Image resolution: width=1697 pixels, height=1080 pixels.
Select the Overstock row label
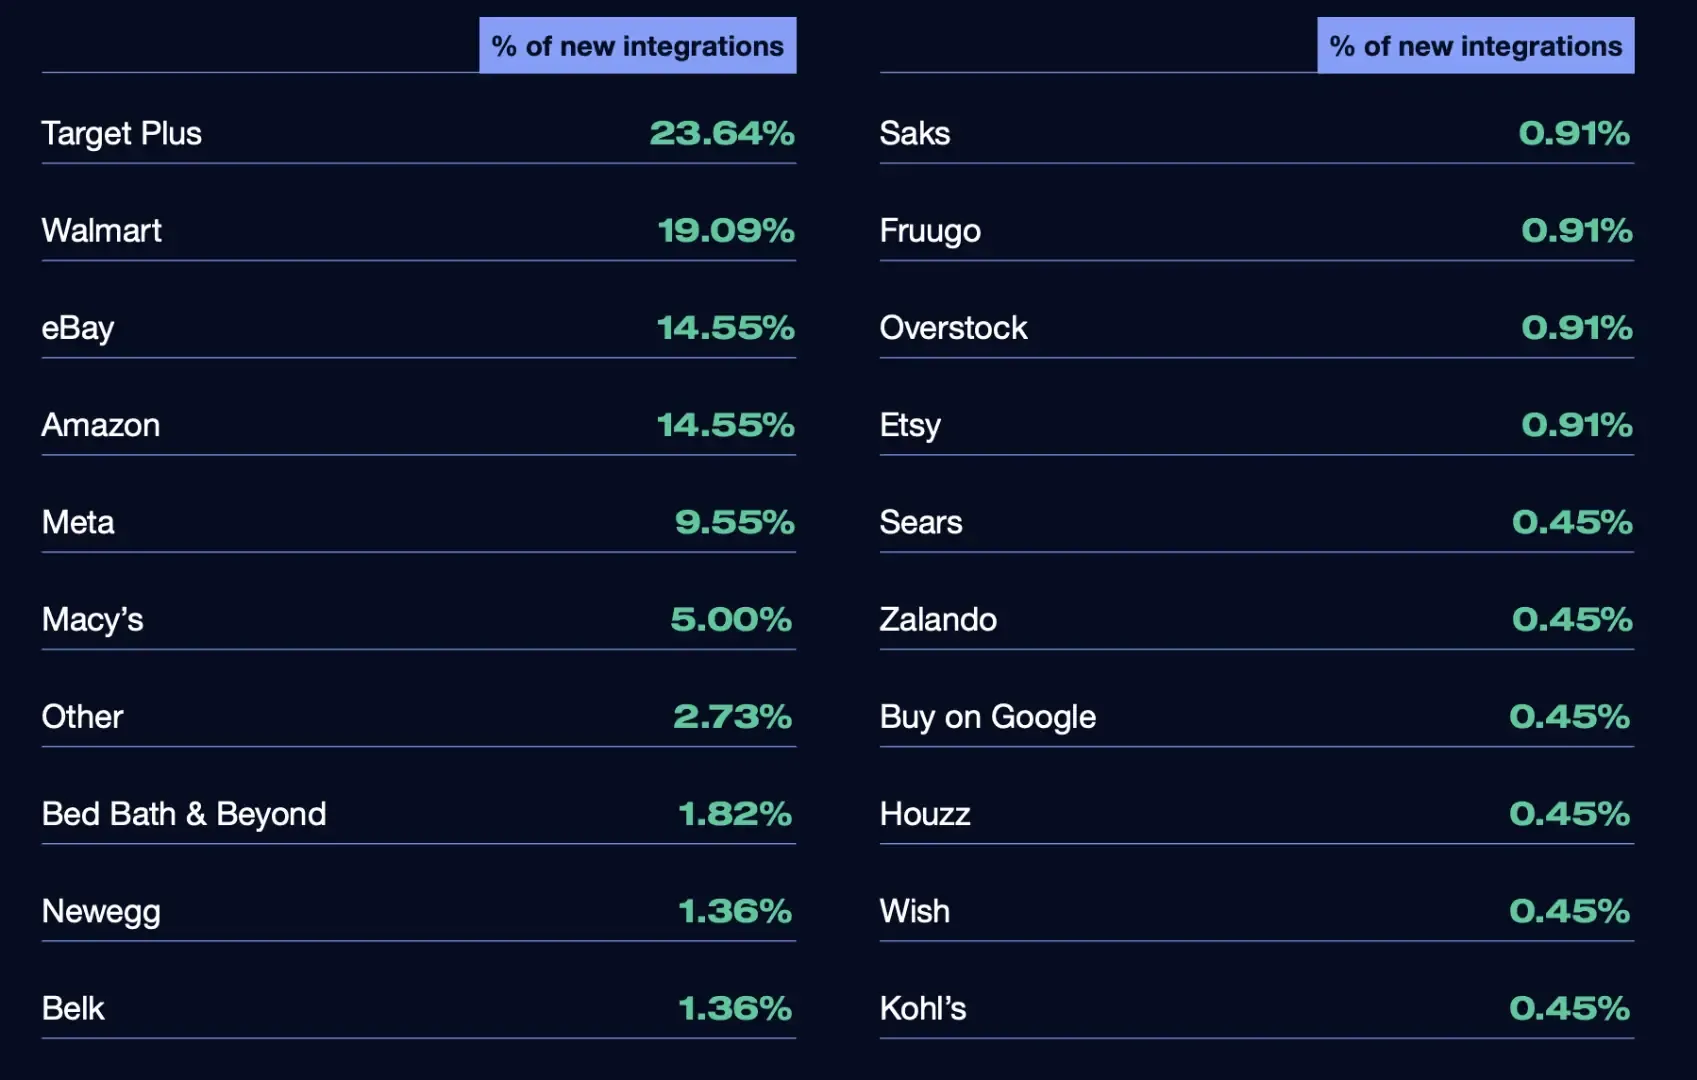(953, 328)
